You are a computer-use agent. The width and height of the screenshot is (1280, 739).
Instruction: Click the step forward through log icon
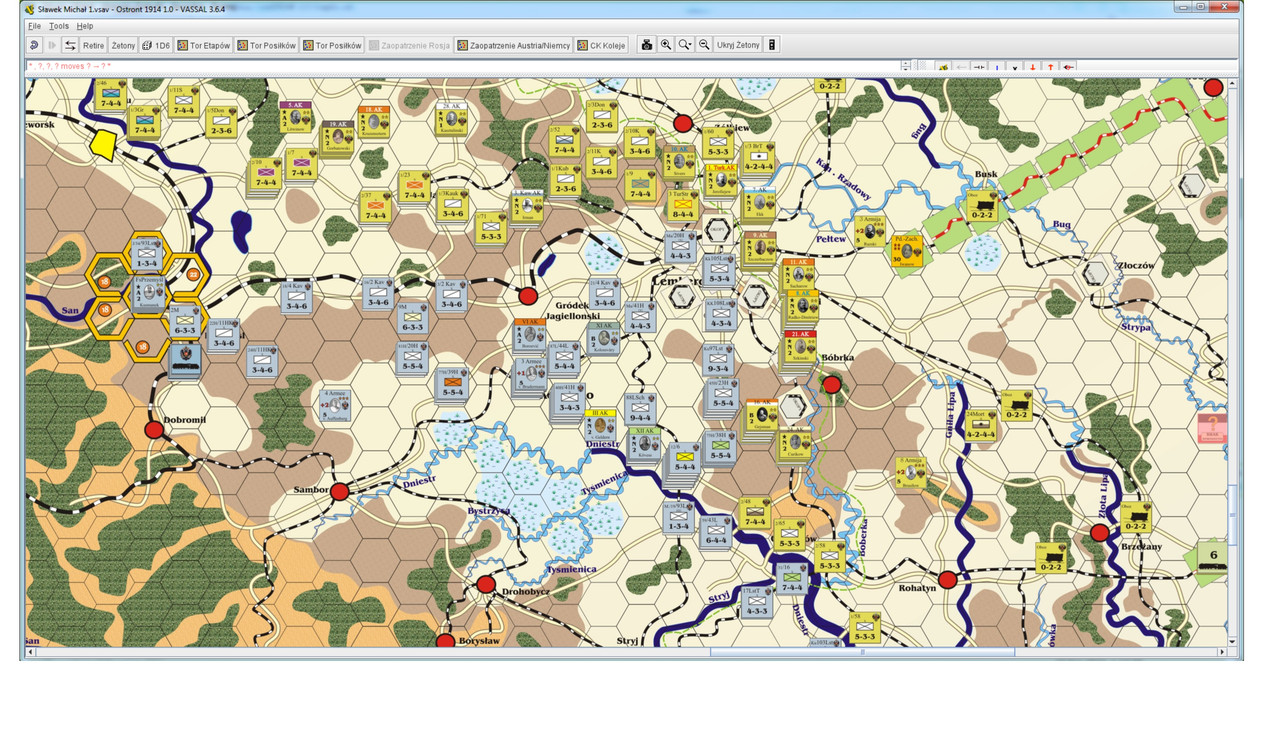pyautogui.click(x=52, y=45)
